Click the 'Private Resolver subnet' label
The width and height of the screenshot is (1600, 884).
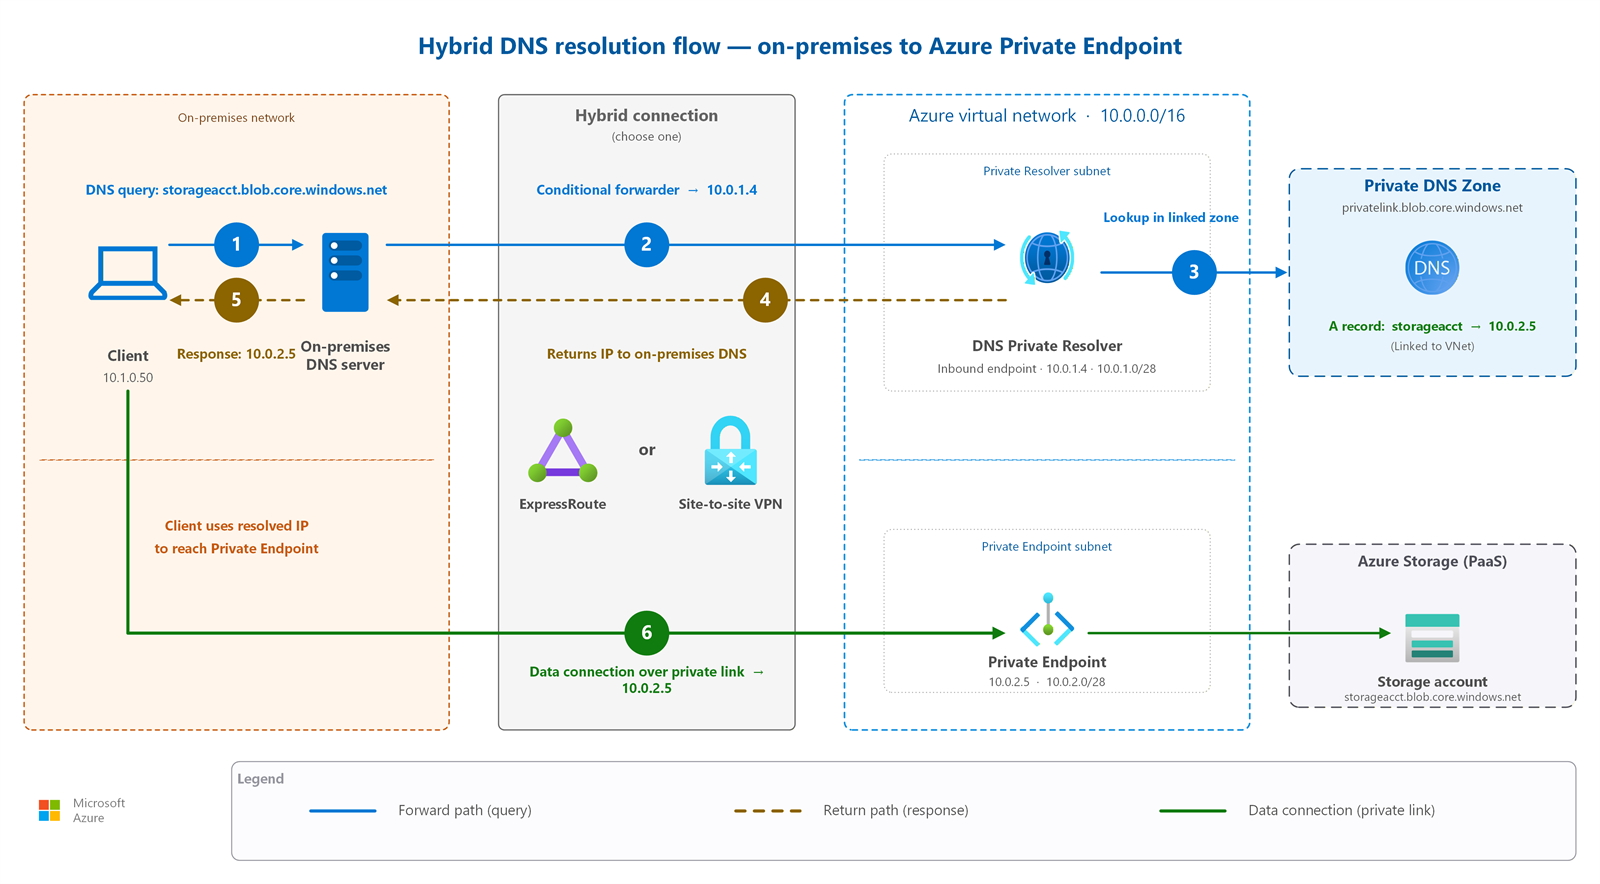[1047, 171]
